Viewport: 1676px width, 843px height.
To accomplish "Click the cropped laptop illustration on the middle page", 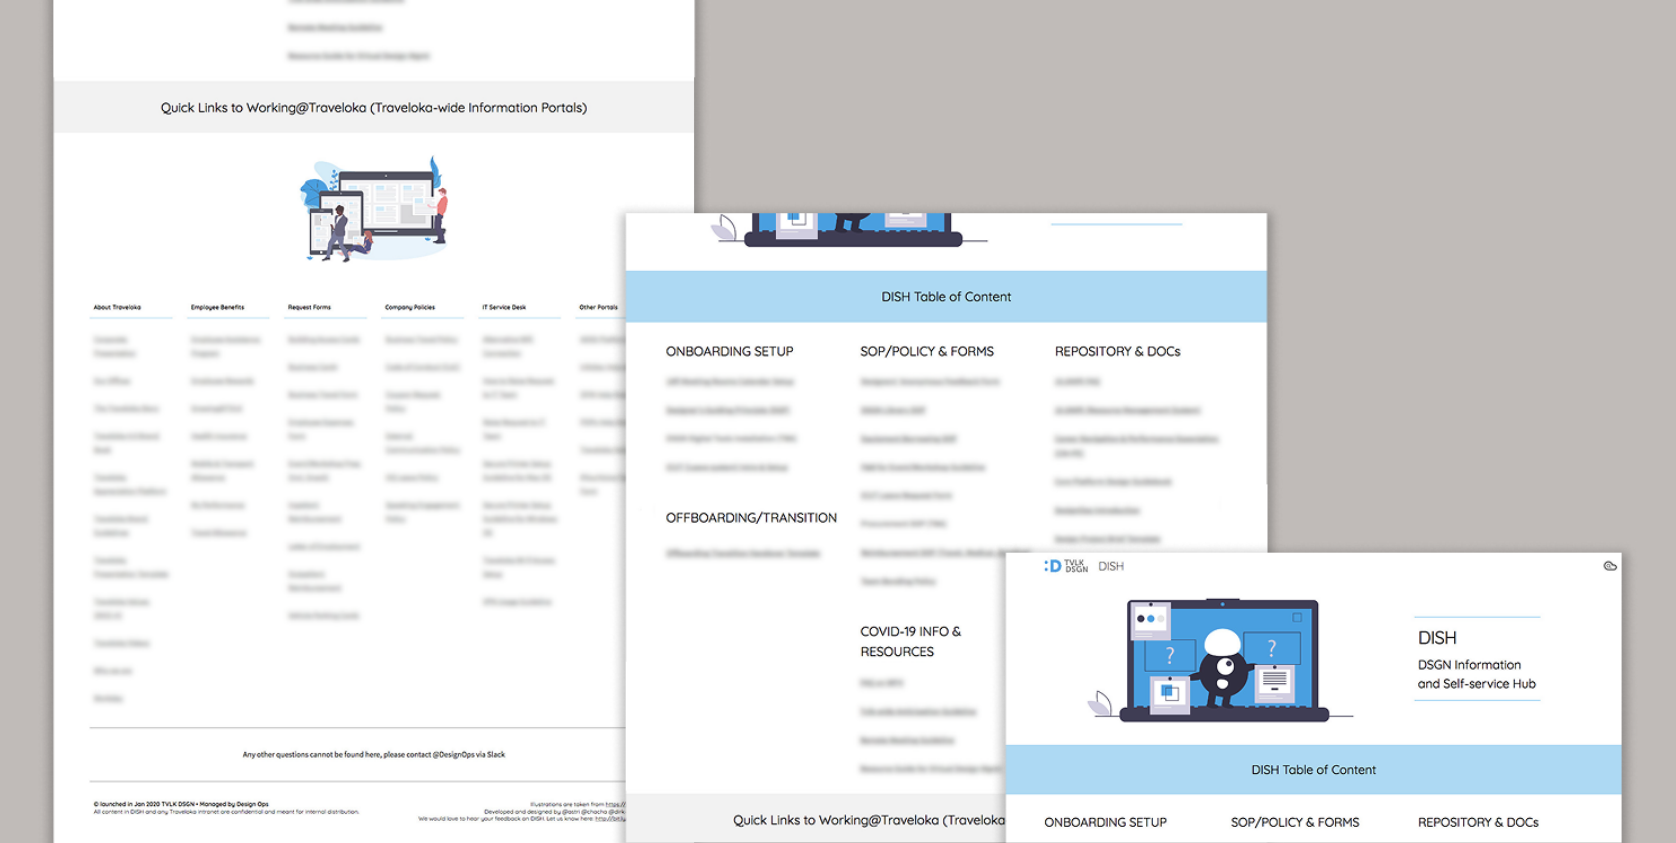I will [848, 229].
